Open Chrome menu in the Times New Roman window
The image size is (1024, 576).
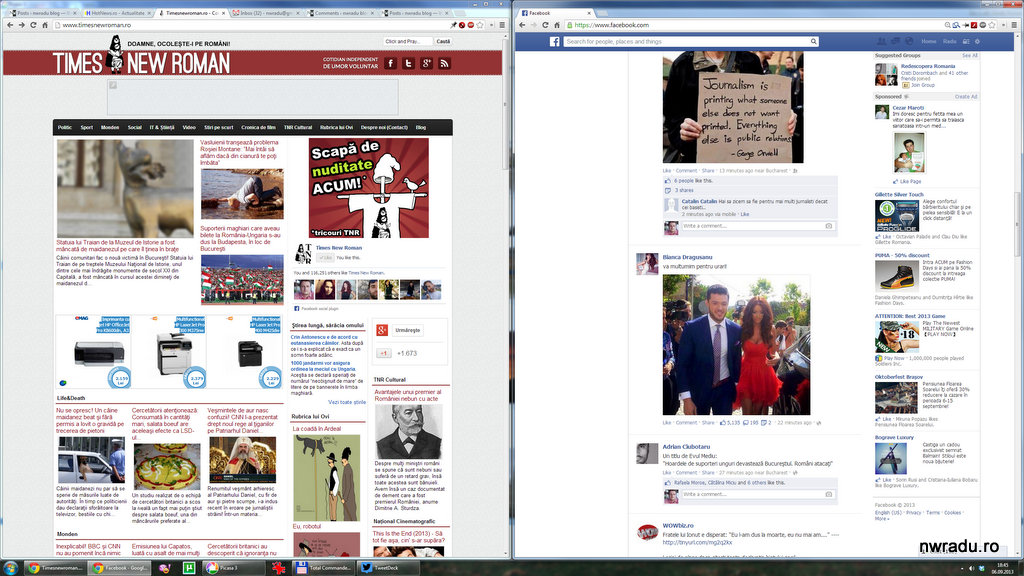pos(502,25)
